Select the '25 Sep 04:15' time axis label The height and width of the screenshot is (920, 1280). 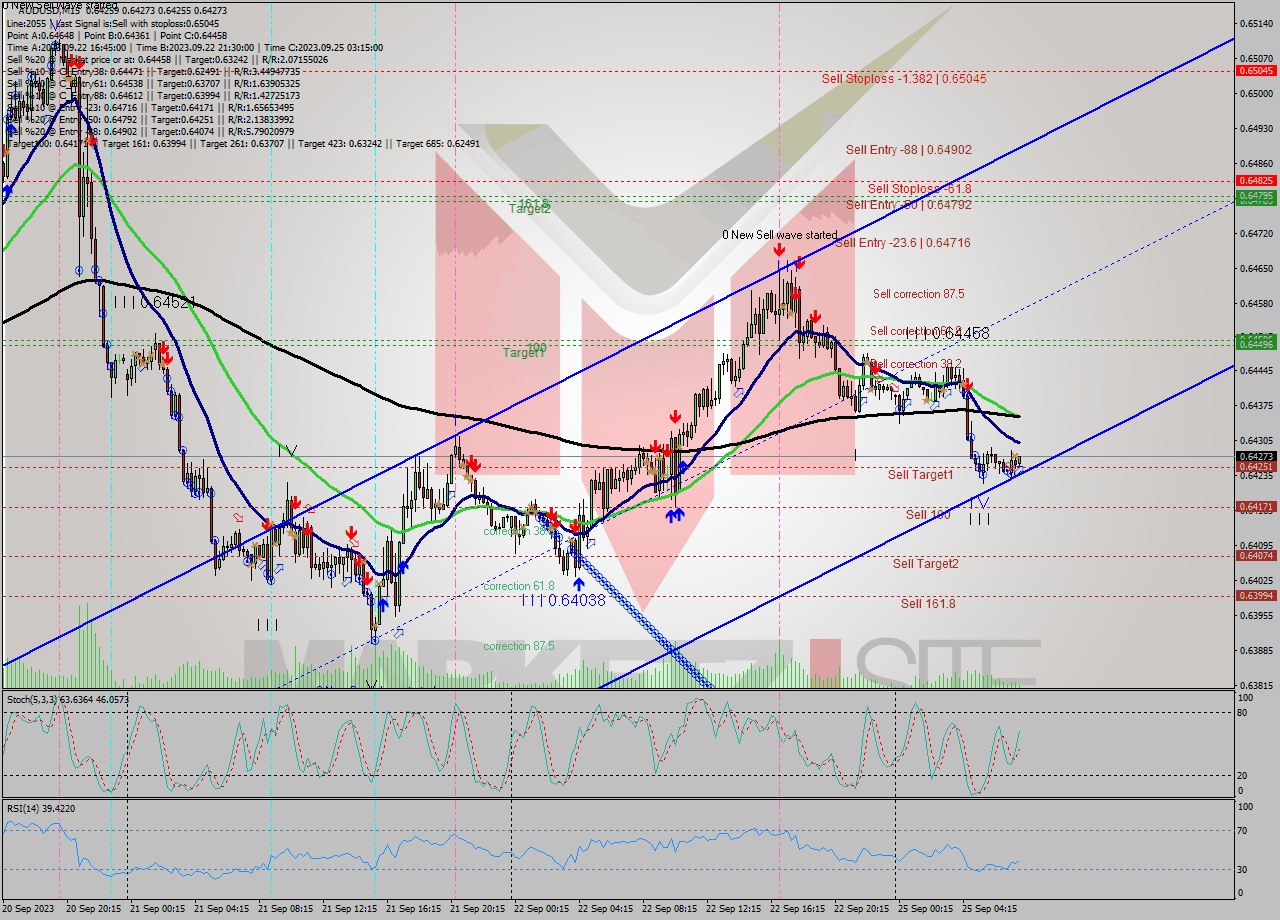click(x=989, y=909)
